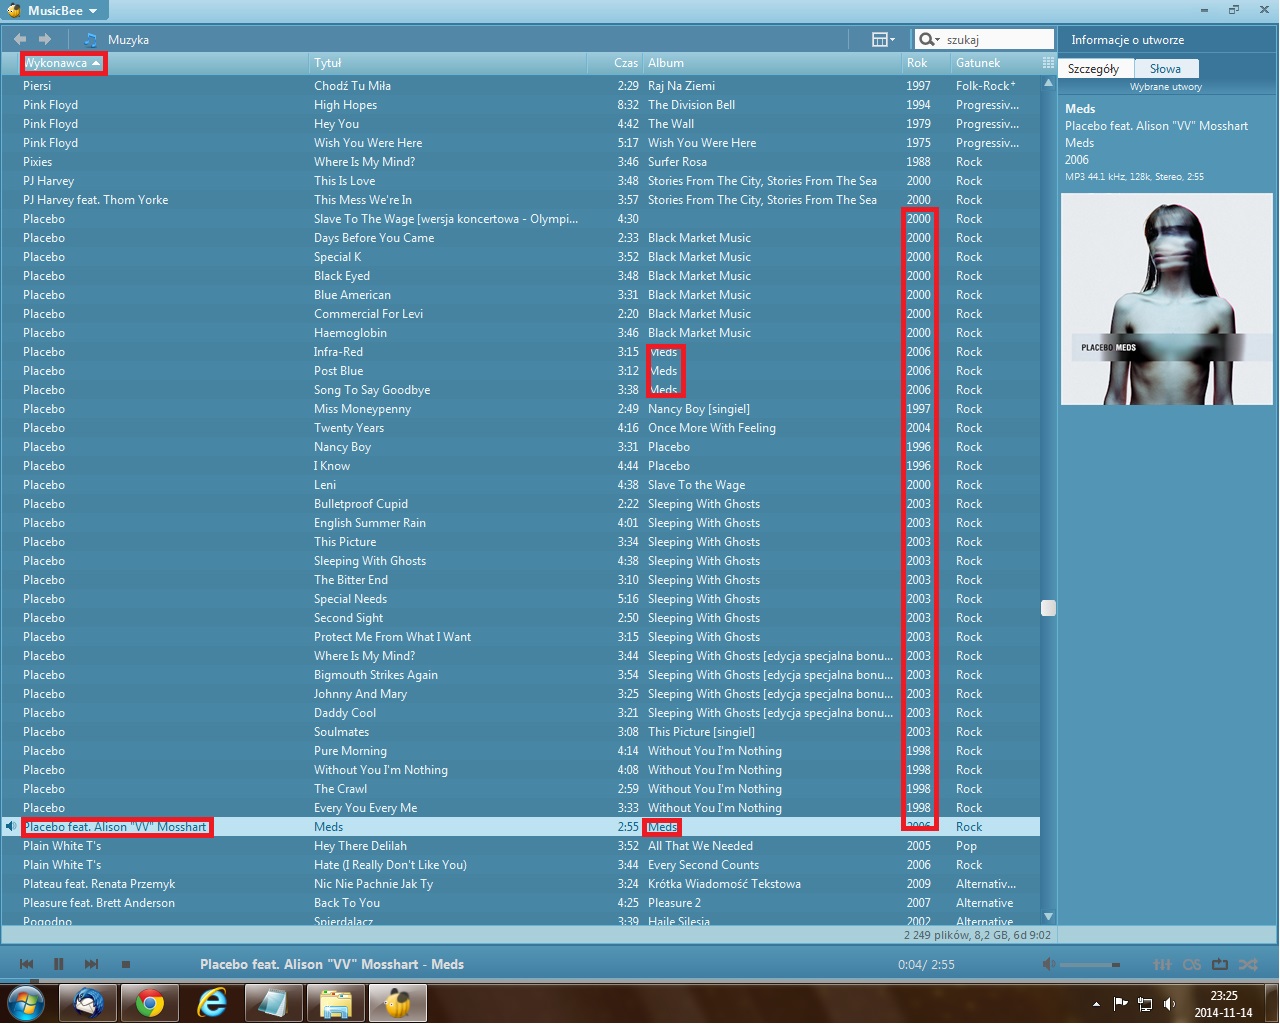Click the track list scrollbar thumb

pos(1048,607)
